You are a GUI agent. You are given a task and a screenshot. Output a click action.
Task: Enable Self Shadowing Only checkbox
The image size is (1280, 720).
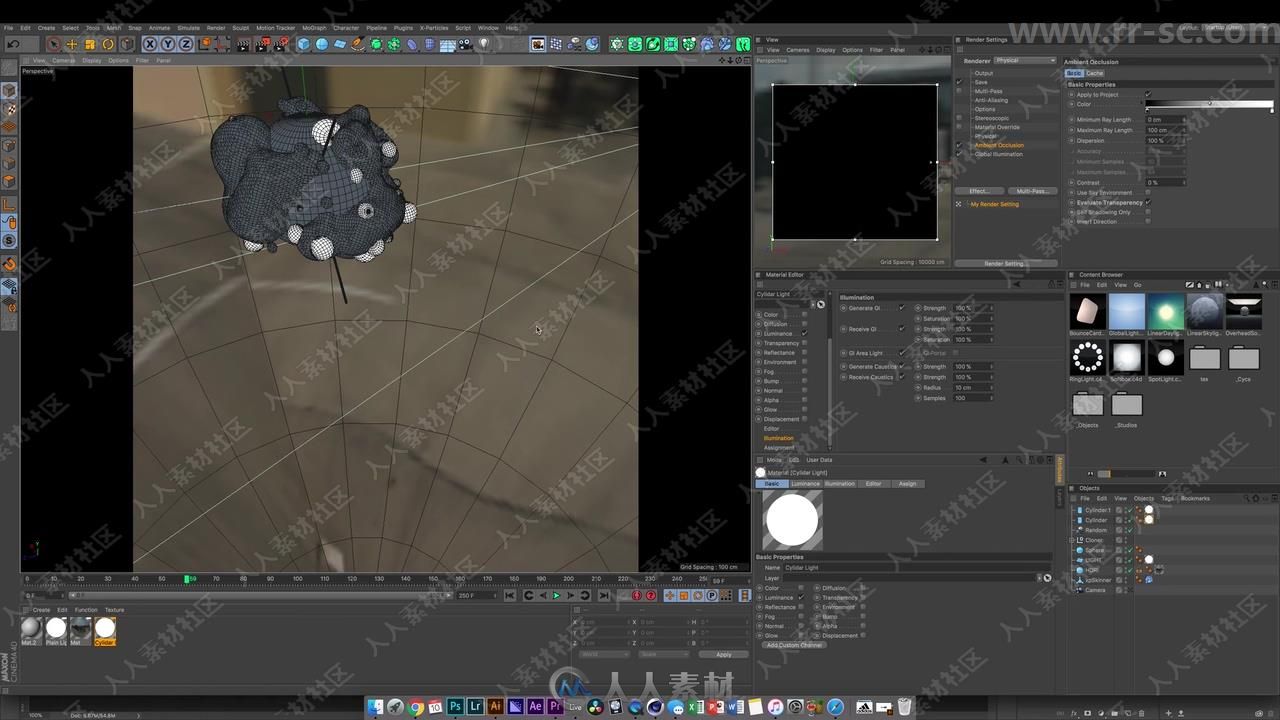(x=1148, y=212)
